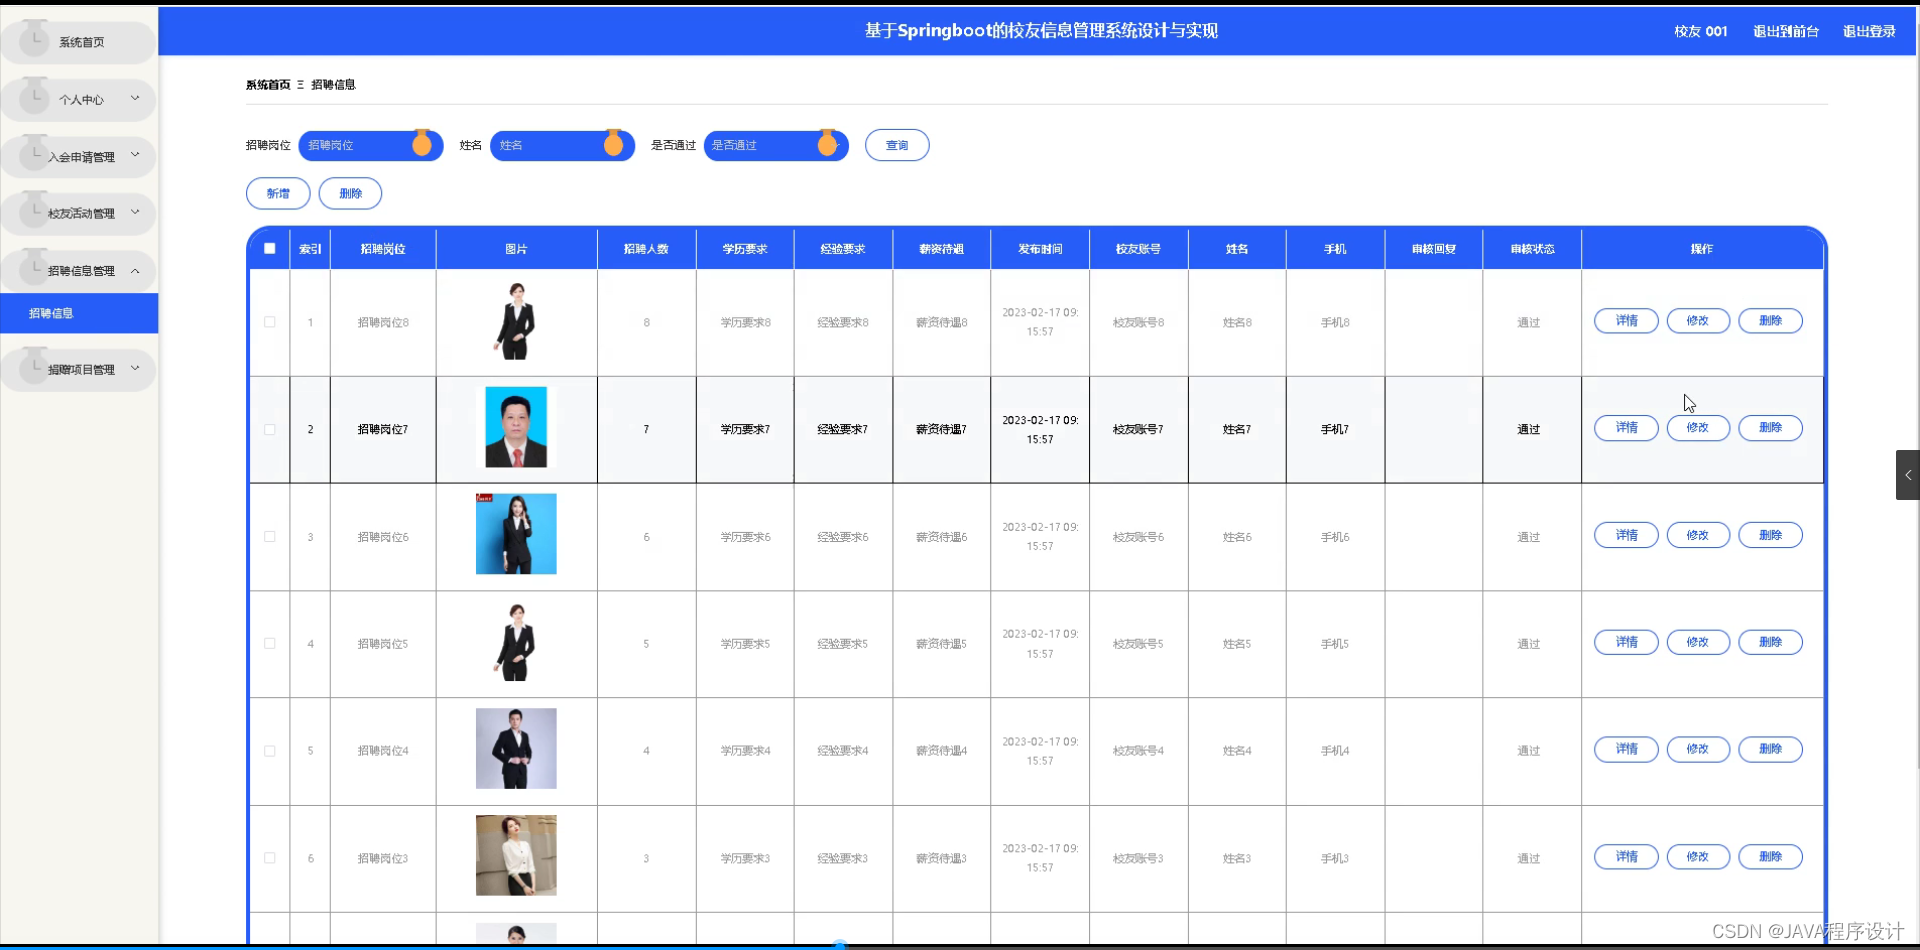The width and height of the screenshot is (1920, 950).
Task: Expand the 入会申请管理 sidebar menu
Action: tap(79, 156)
